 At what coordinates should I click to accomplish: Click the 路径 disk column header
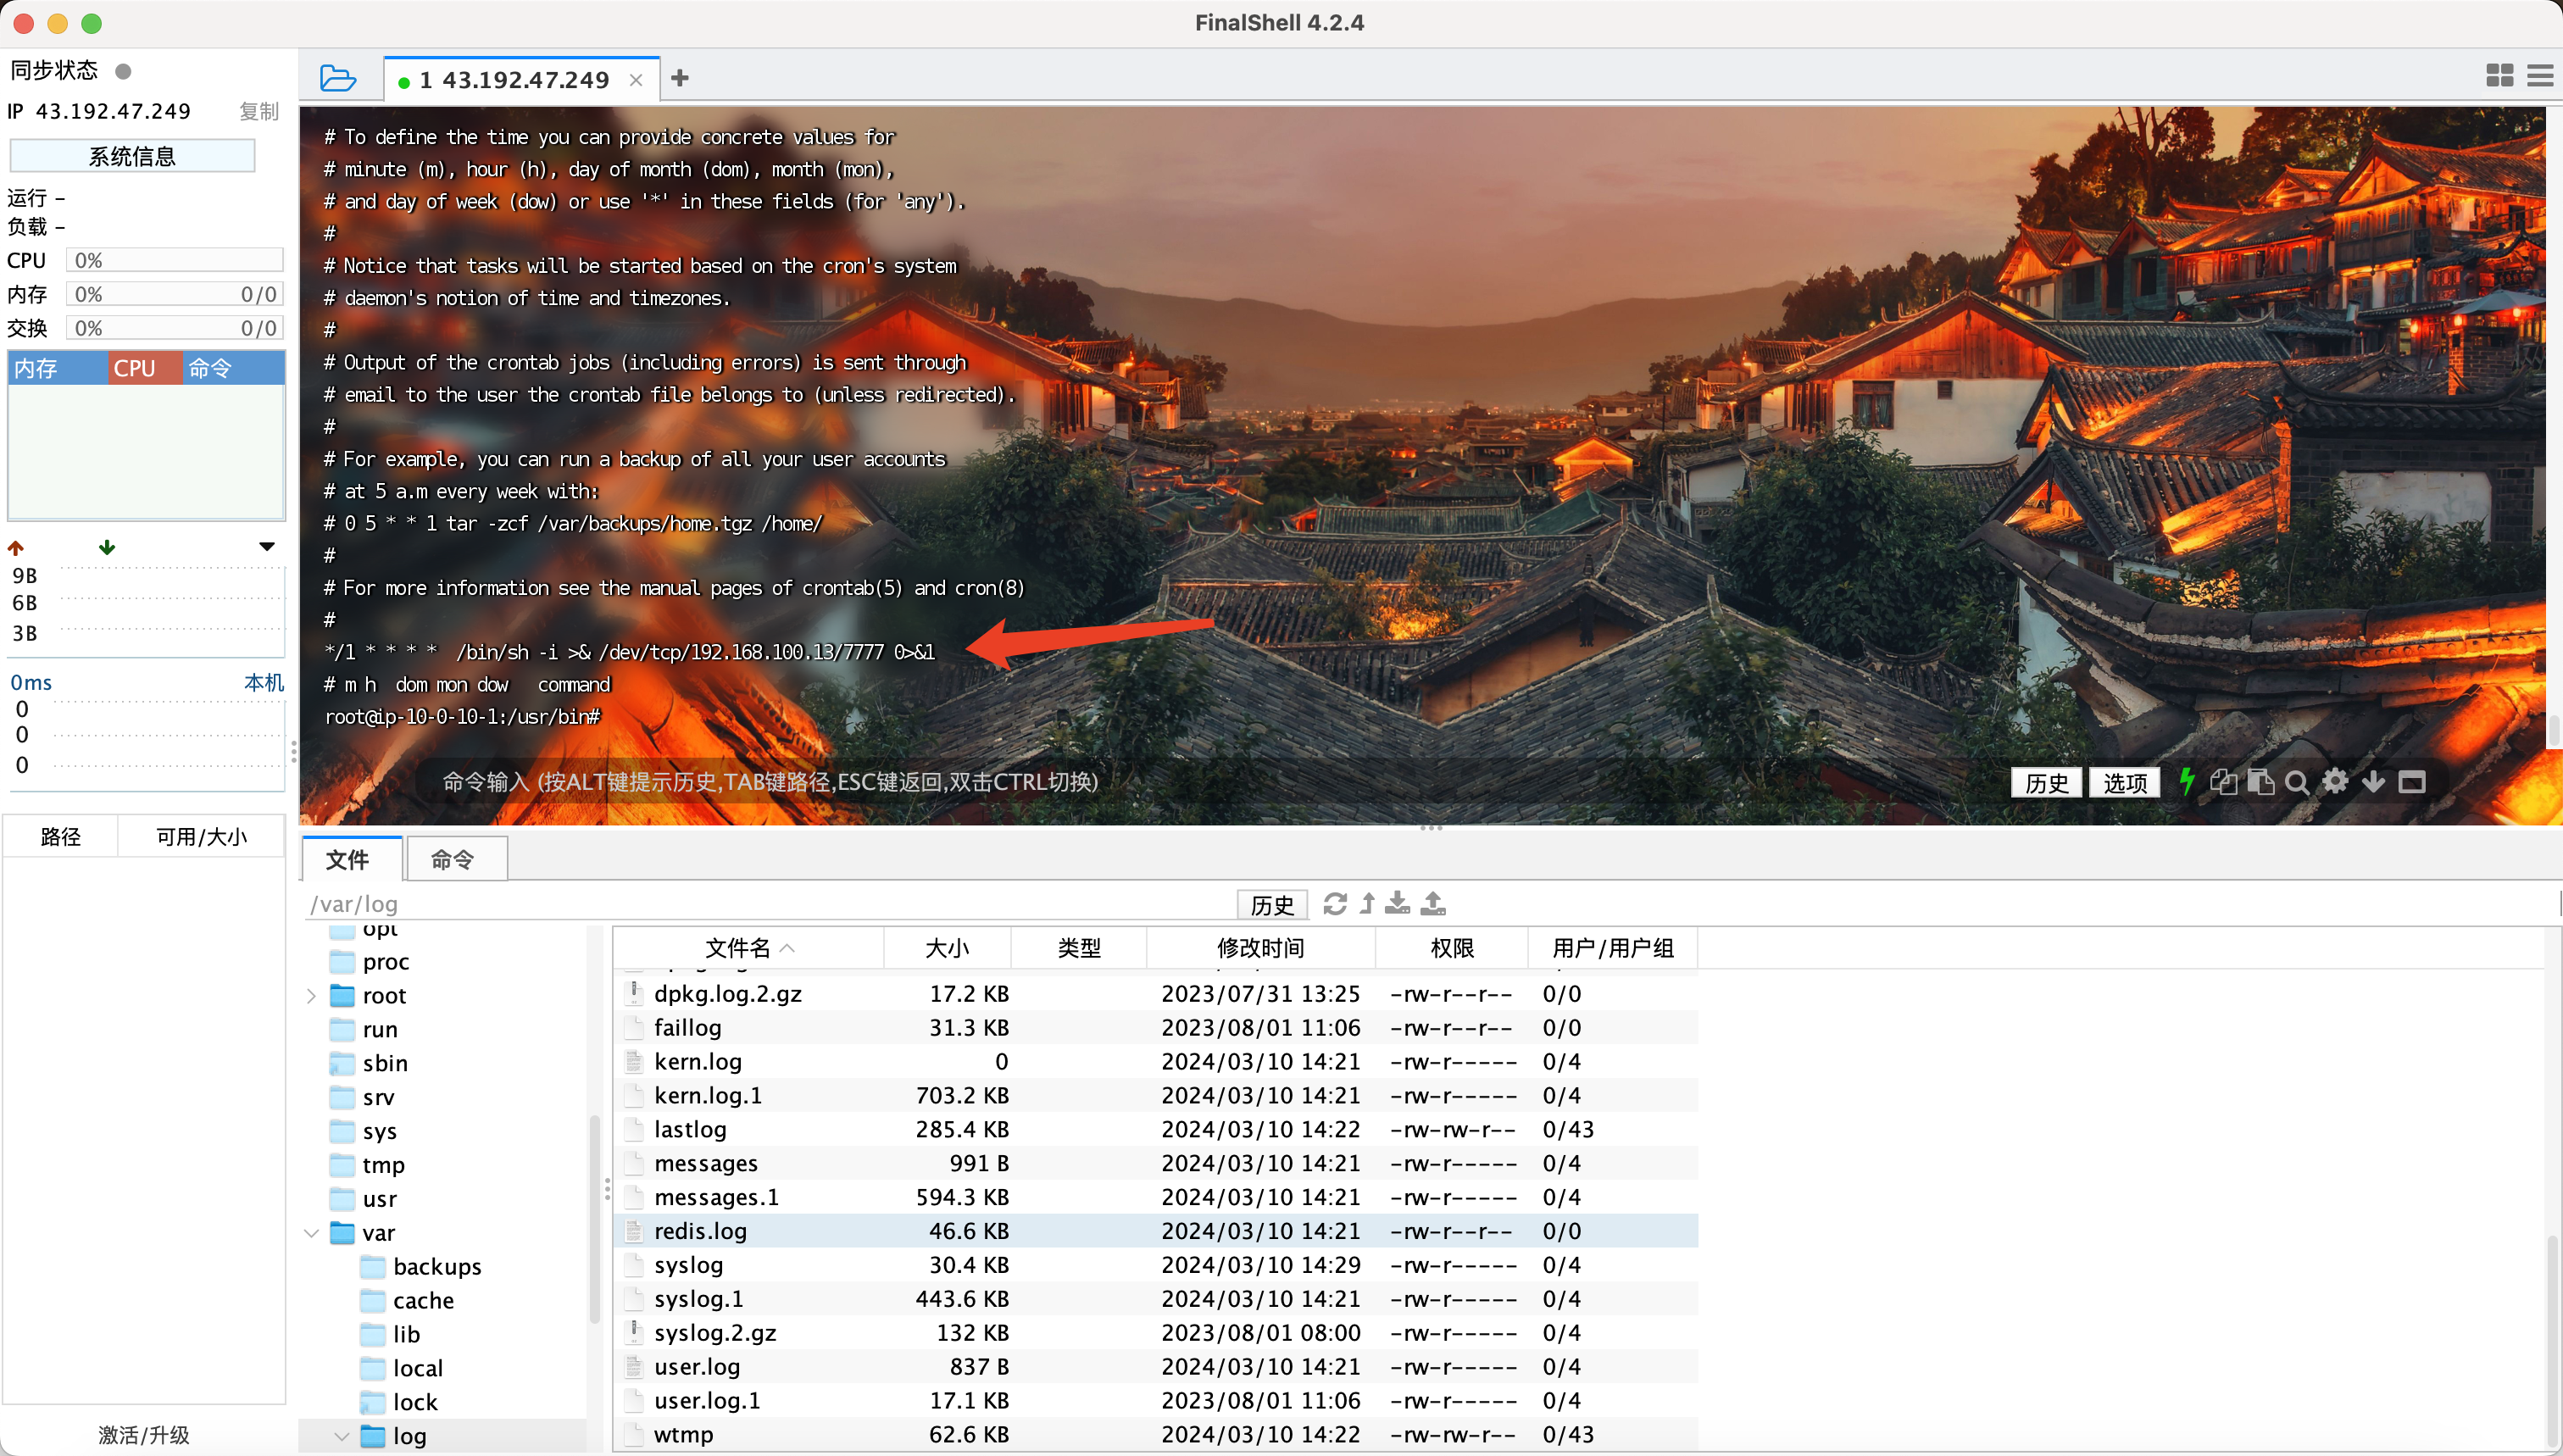[61, 836]
